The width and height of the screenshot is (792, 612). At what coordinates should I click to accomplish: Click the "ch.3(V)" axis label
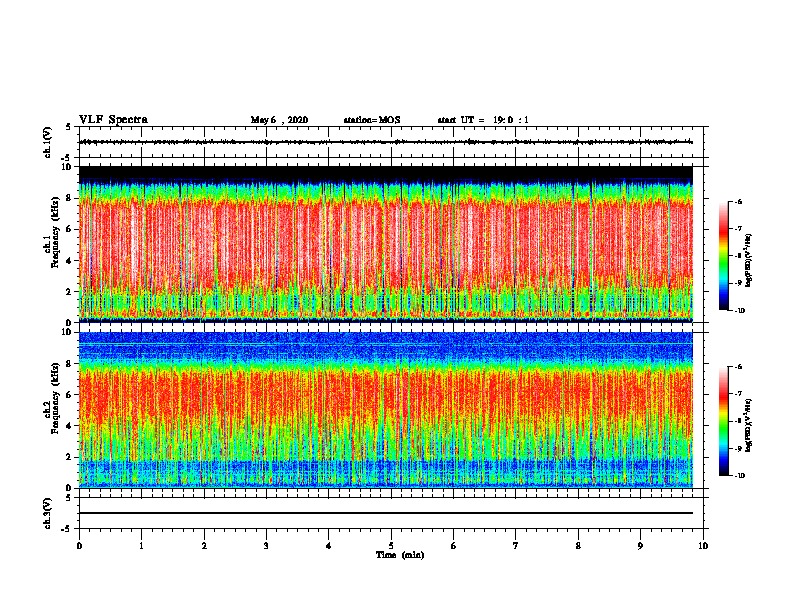pos(47,513)
